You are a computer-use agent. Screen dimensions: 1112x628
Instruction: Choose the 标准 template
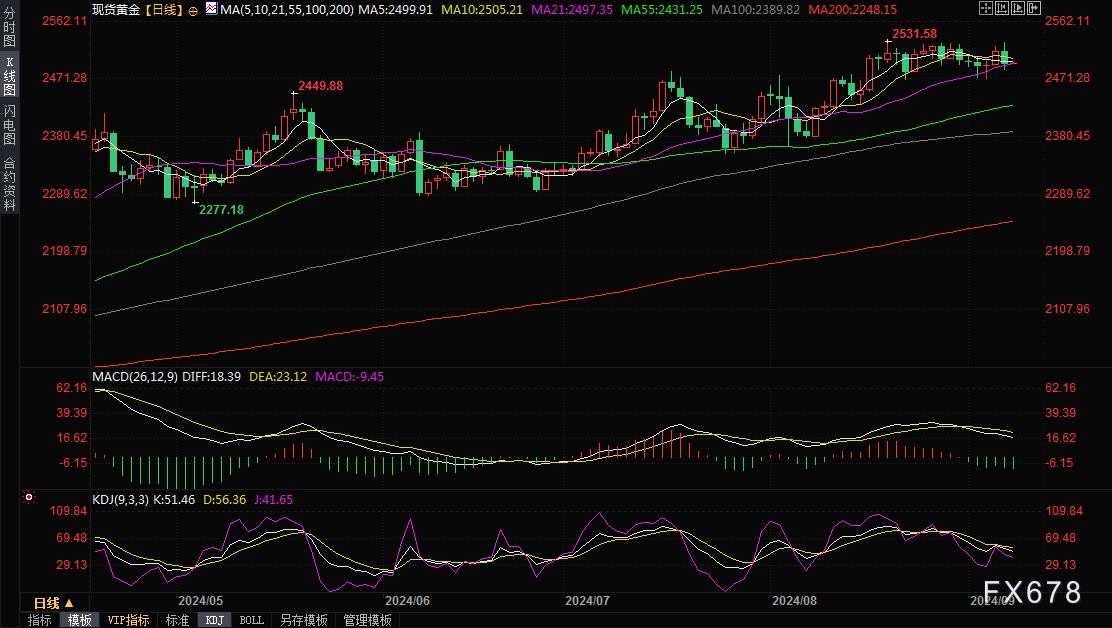click(x=177, y=620)
